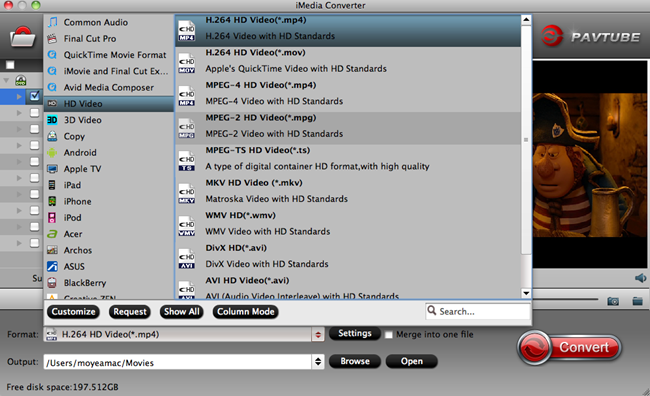The image size is (650, 396).
Task: Select the HD Video category
Action: 109,104
